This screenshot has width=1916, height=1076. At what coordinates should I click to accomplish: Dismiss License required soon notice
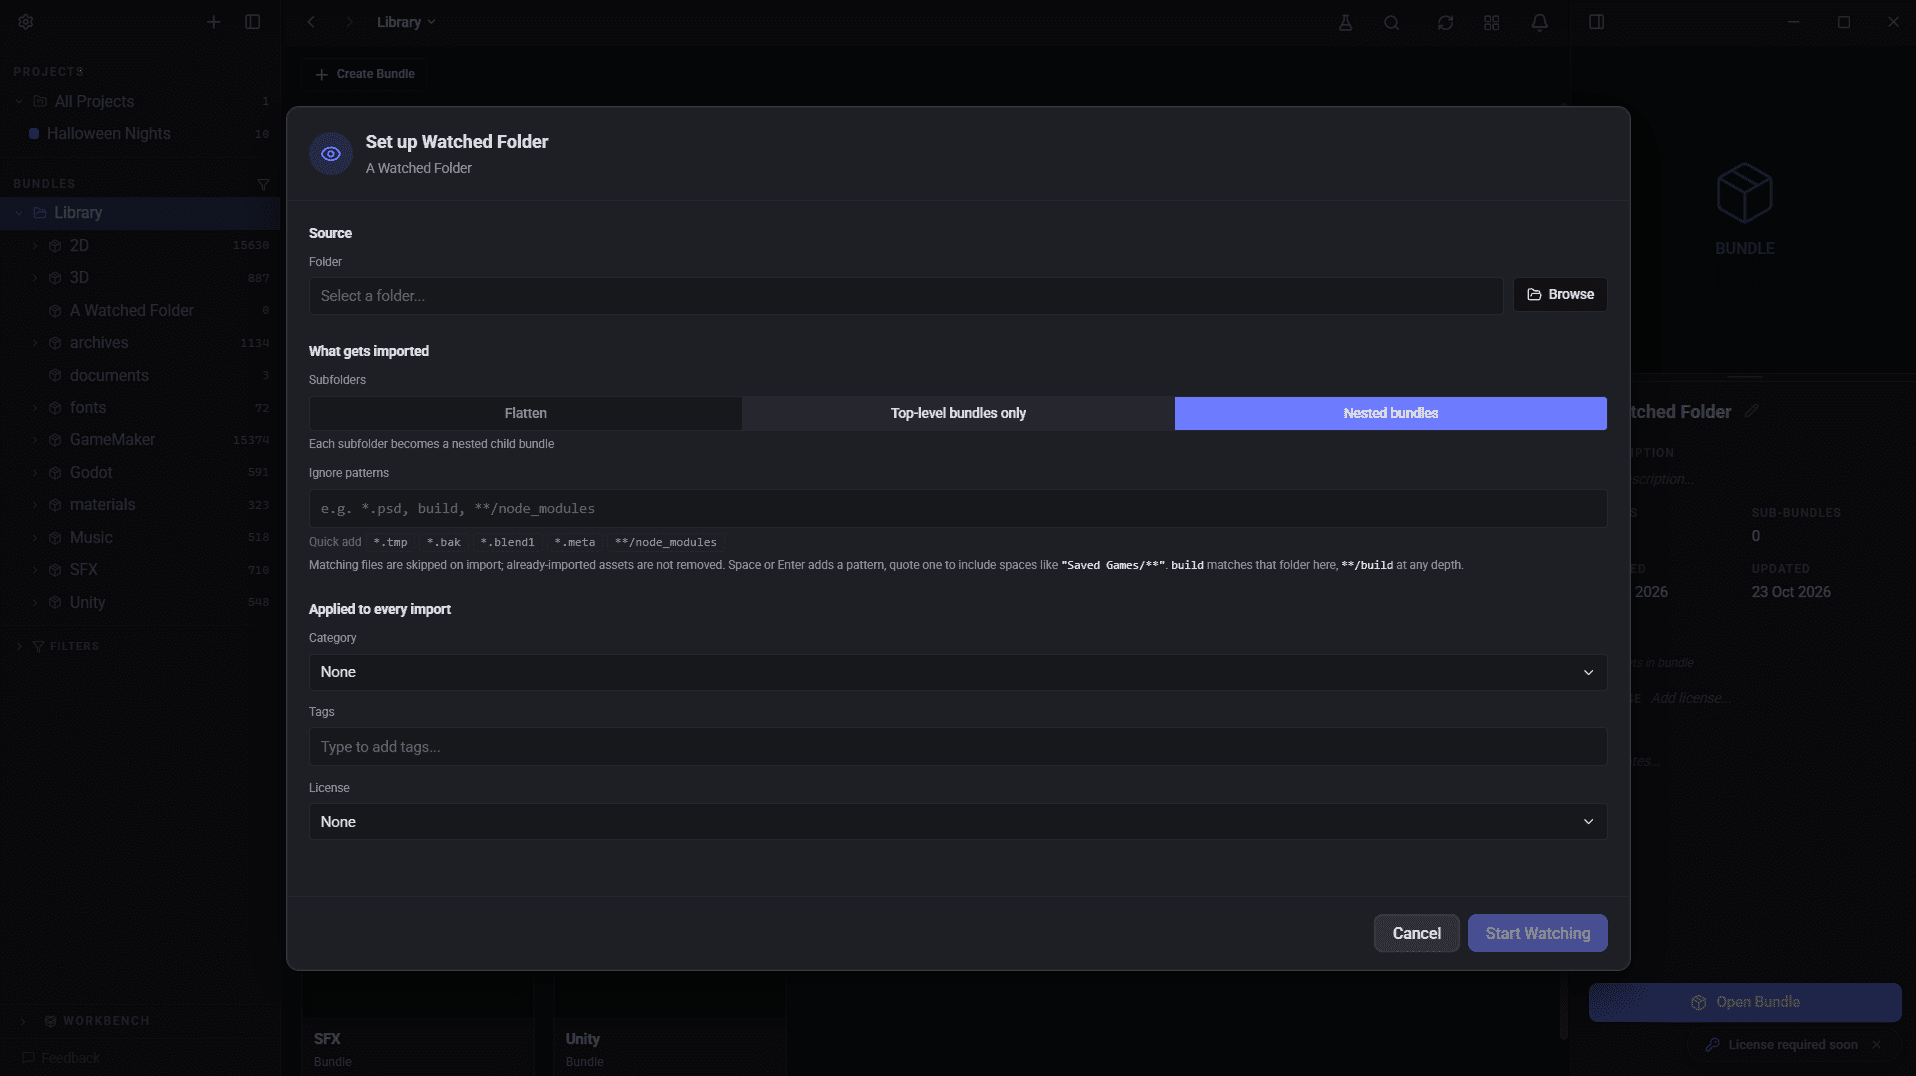pyautogui.click(x=1876, y=1044)
